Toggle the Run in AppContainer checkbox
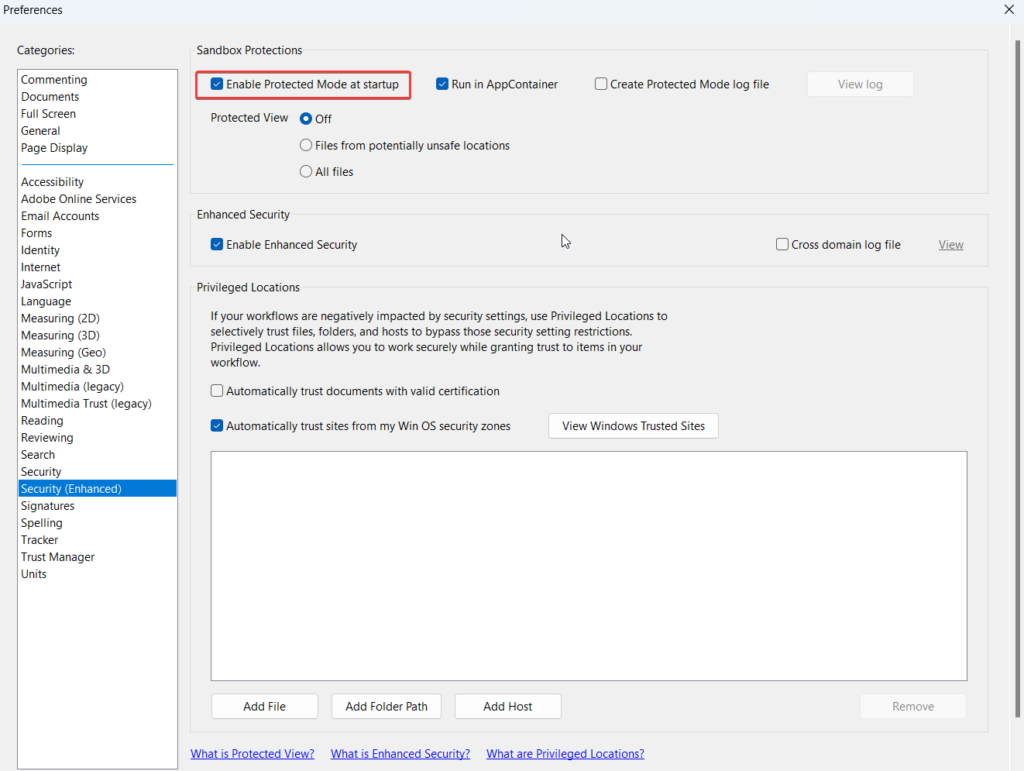Viewport: 1024px width, 771px height. (442, 85)
